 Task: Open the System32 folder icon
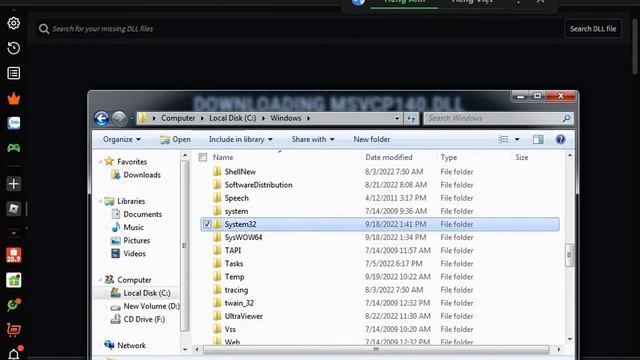(x=217, y=224)
